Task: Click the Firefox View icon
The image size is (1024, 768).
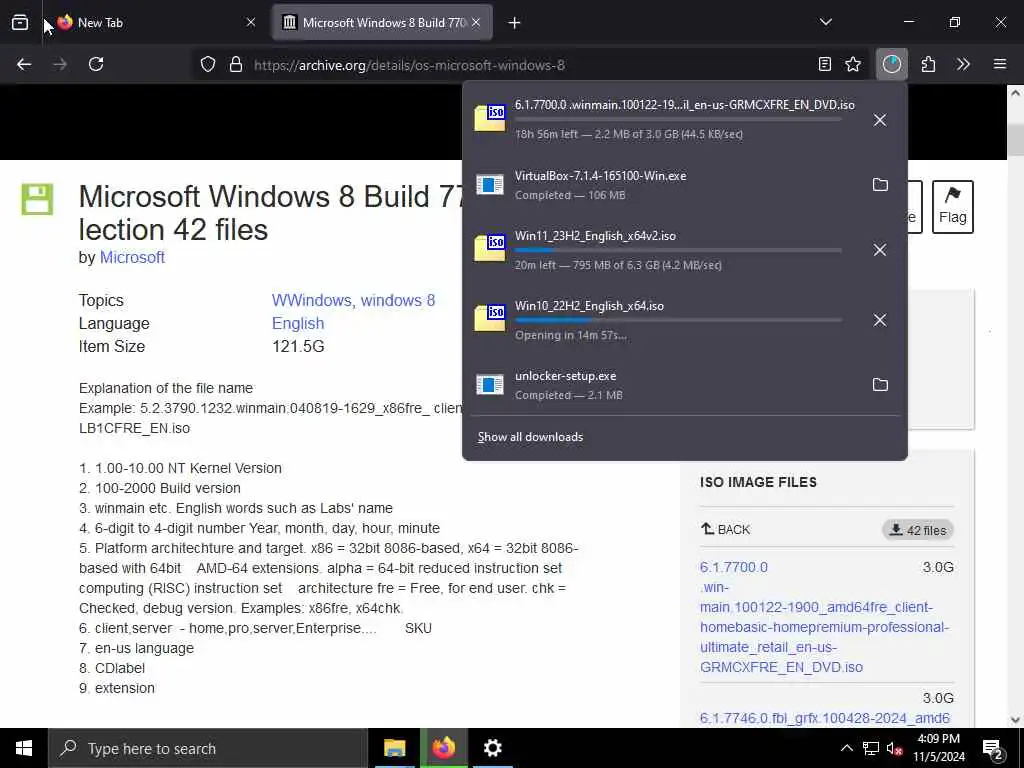Action: pyautogui.click(x=20, y=23)
